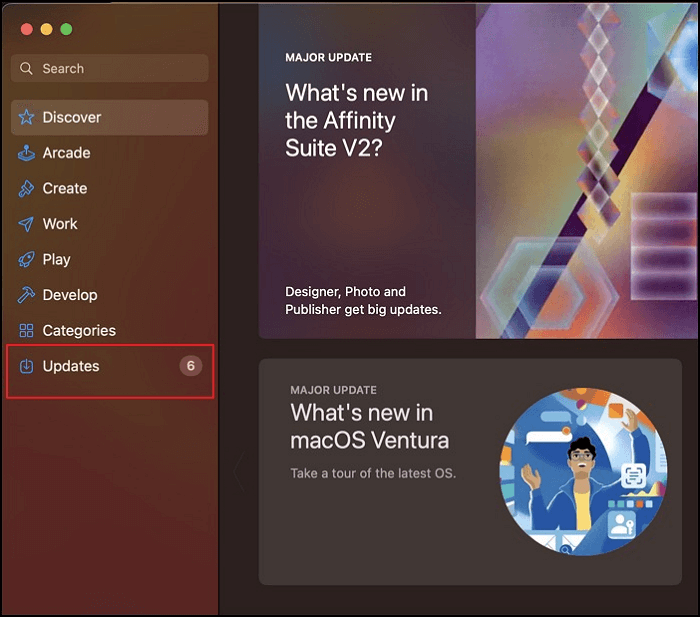This screenshot has height=617, width=700.
Task: Click the macOS Ventura circular illustration
Action: [583, 471]
